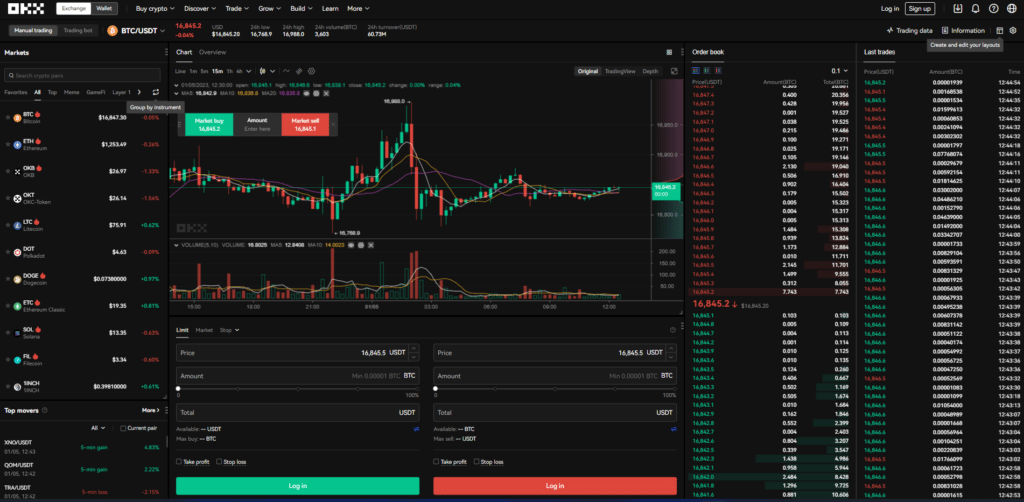Image resolution: width=1024 pixels, height=502 pixels.
Task: Show only sell orders in order book
Action: tap(718, 71)
